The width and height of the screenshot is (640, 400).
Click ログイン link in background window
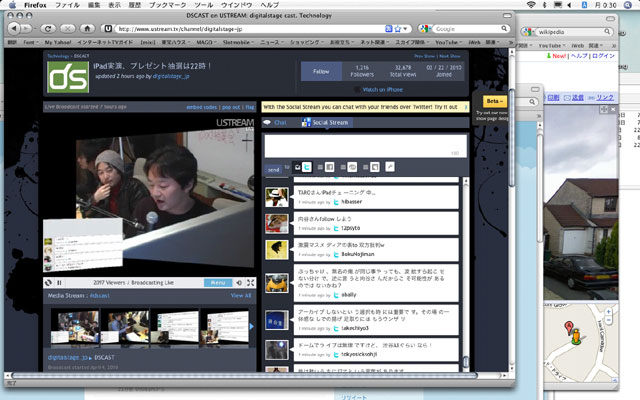point(603,56)
